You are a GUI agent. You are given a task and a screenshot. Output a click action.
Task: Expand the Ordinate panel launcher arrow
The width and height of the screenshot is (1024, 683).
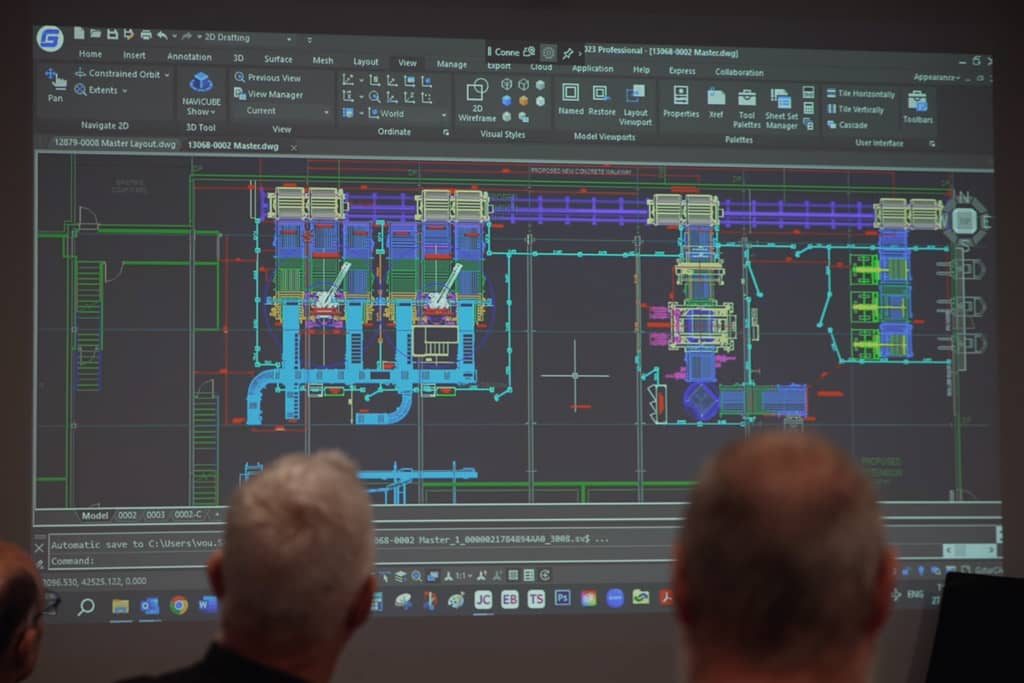[x=446, y=133]
